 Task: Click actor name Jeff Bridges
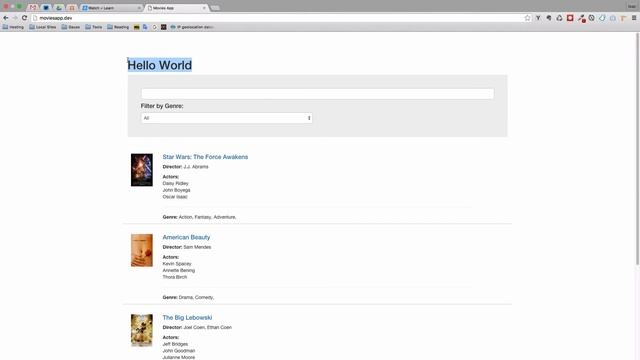click(175, 344)
